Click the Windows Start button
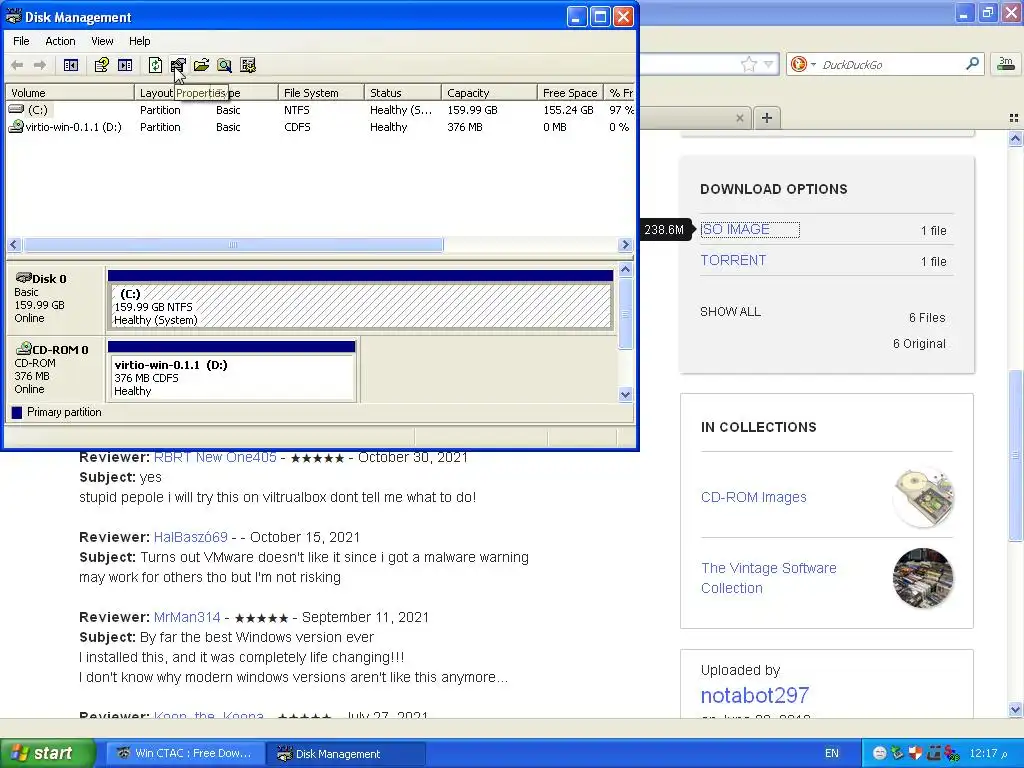This screenshot has height=768, width=1024. 47,754
